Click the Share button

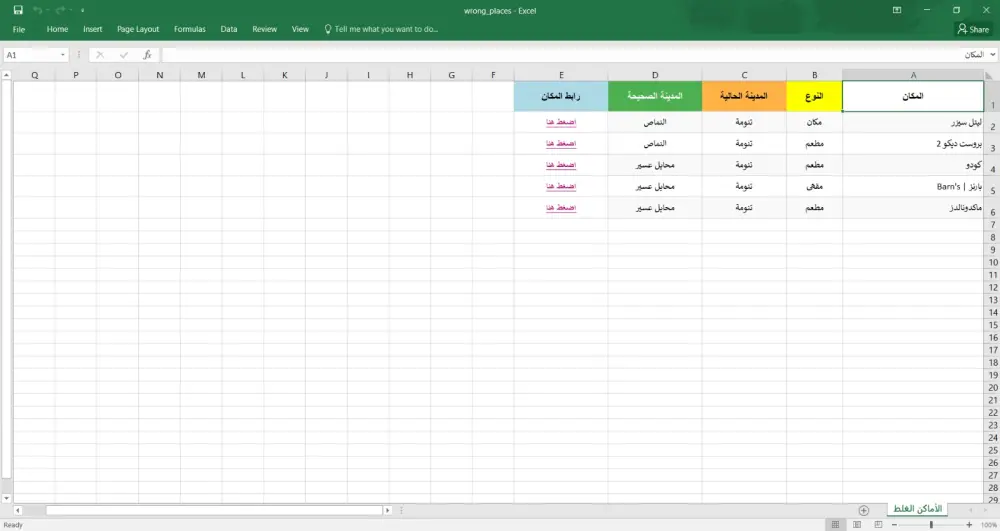click(973, 29)
